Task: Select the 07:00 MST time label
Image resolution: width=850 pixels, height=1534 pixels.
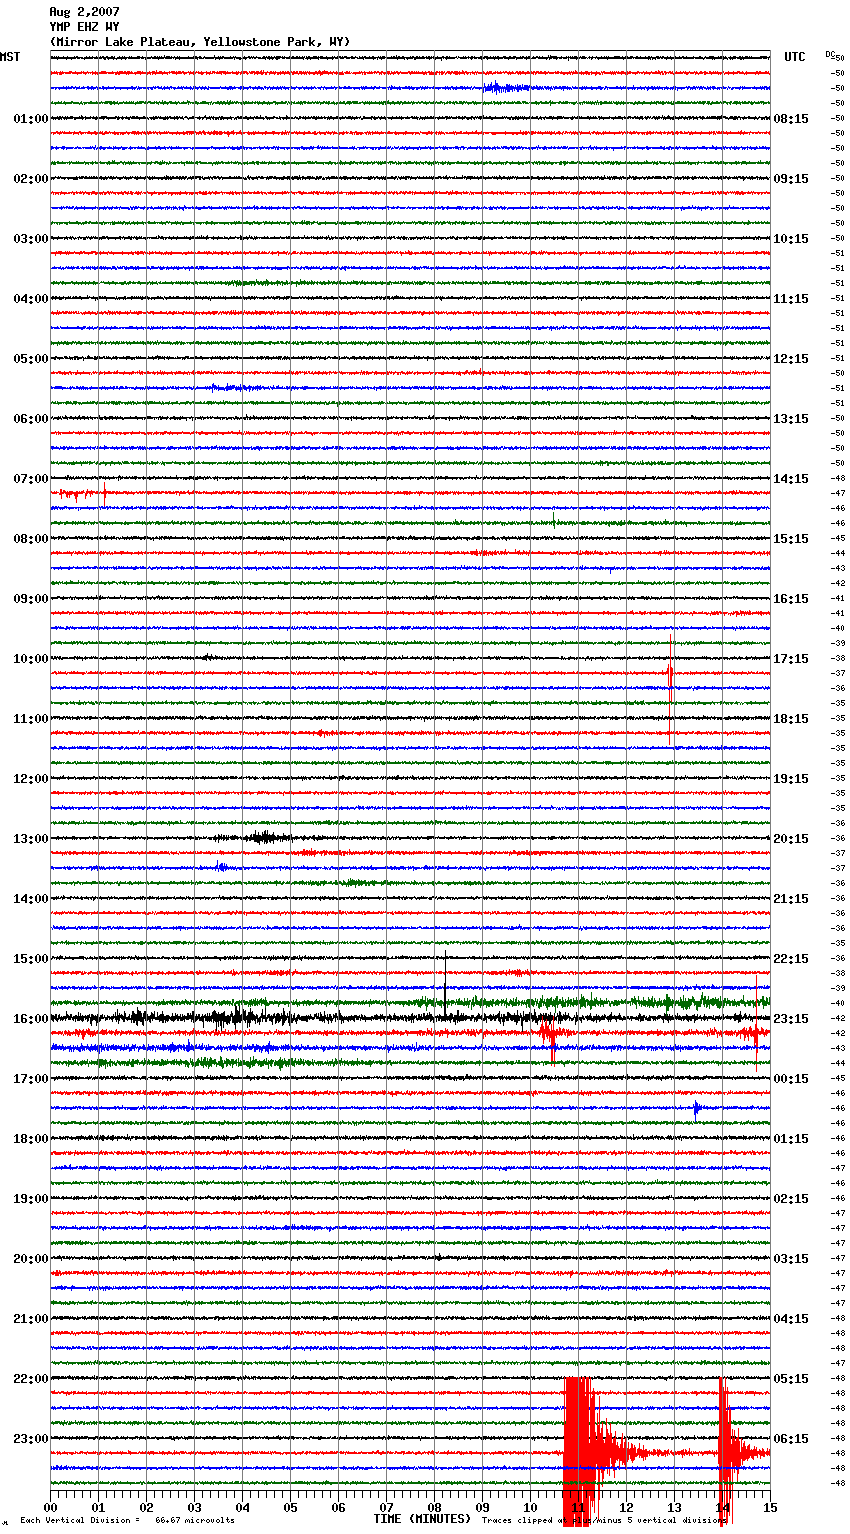Action: point(31,479)
